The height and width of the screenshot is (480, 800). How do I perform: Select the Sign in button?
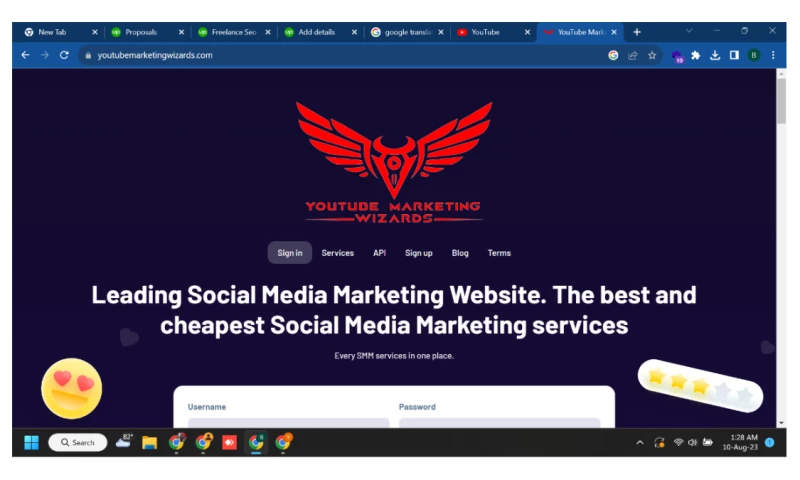[x=290, y=253]
